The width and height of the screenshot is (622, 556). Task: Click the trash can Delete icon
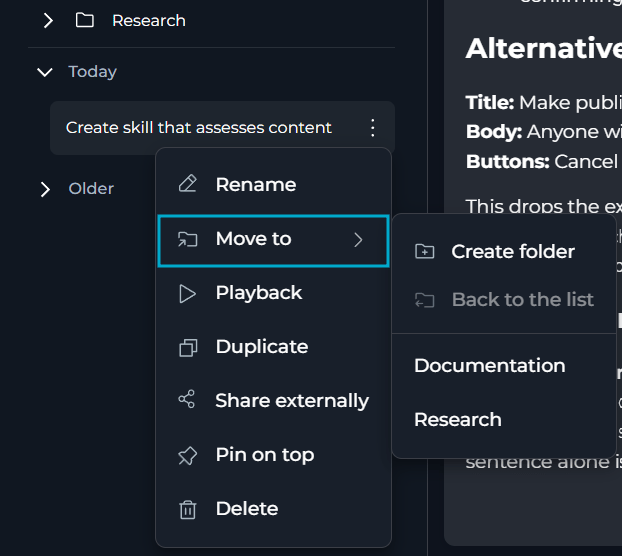click(x=188, y=510)
